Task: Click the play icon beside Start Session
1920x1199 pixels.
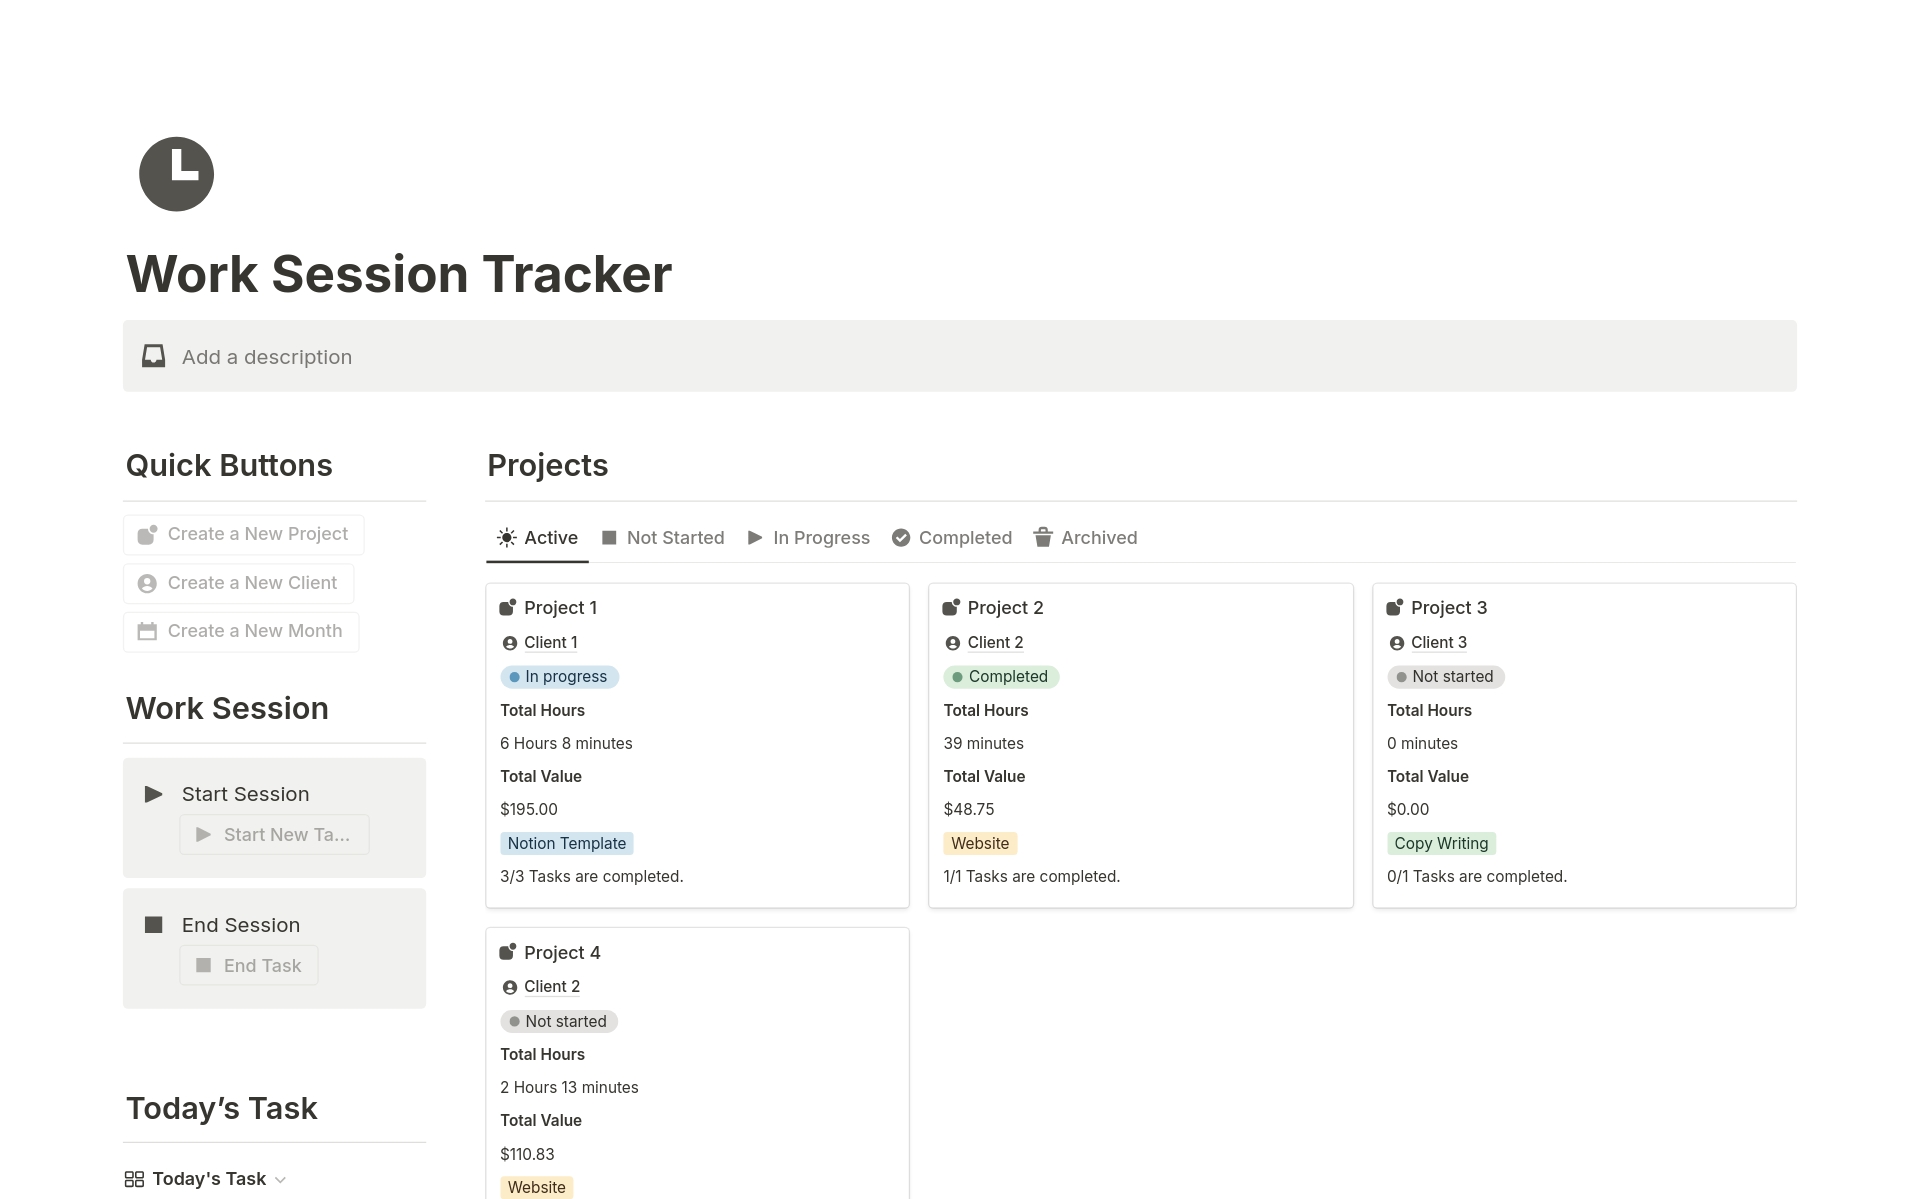Action: (x=153, y=793)
